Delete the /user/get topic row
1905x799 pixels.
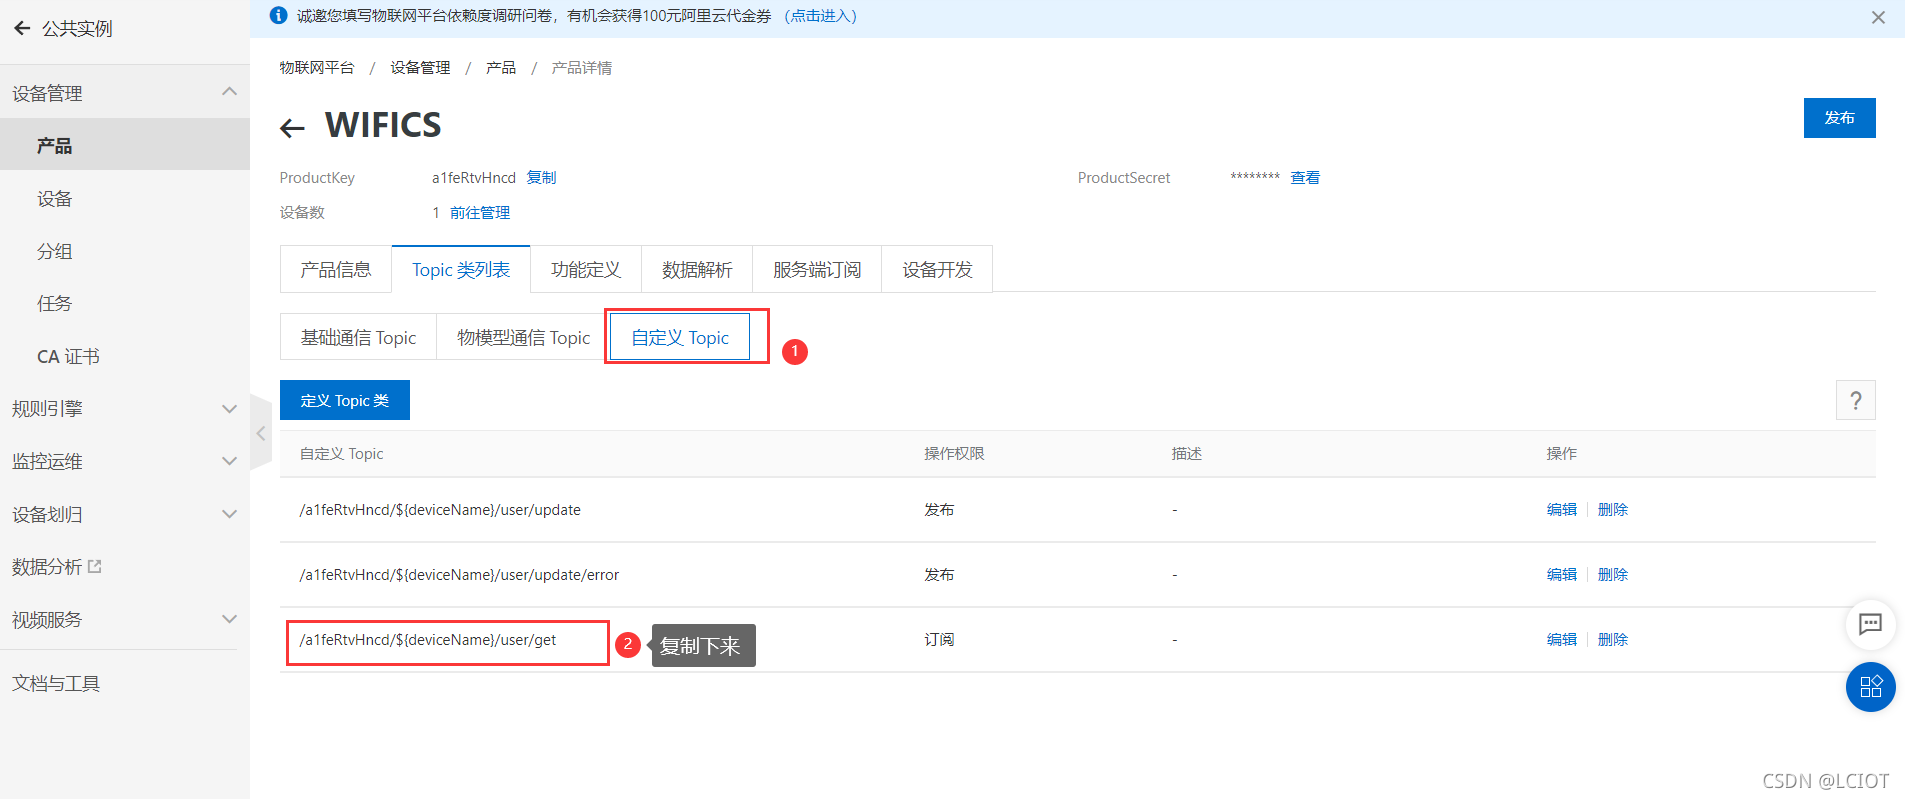[1613, 639]
